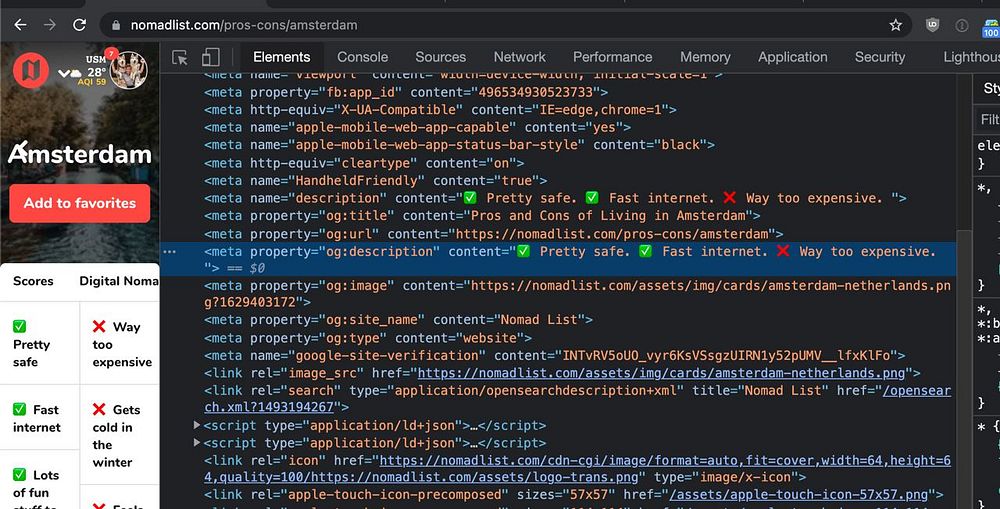Select the X-UA-Compatible meta row
The height and width of the screenshot is (509, 1000).
coord(440,110)
